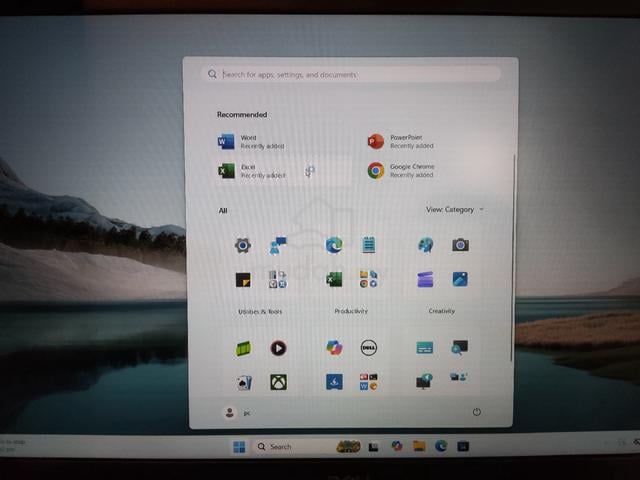Open the Dell app icon
Image resolution: width=640 pixels, height=480 pixels.
[369, 348]
